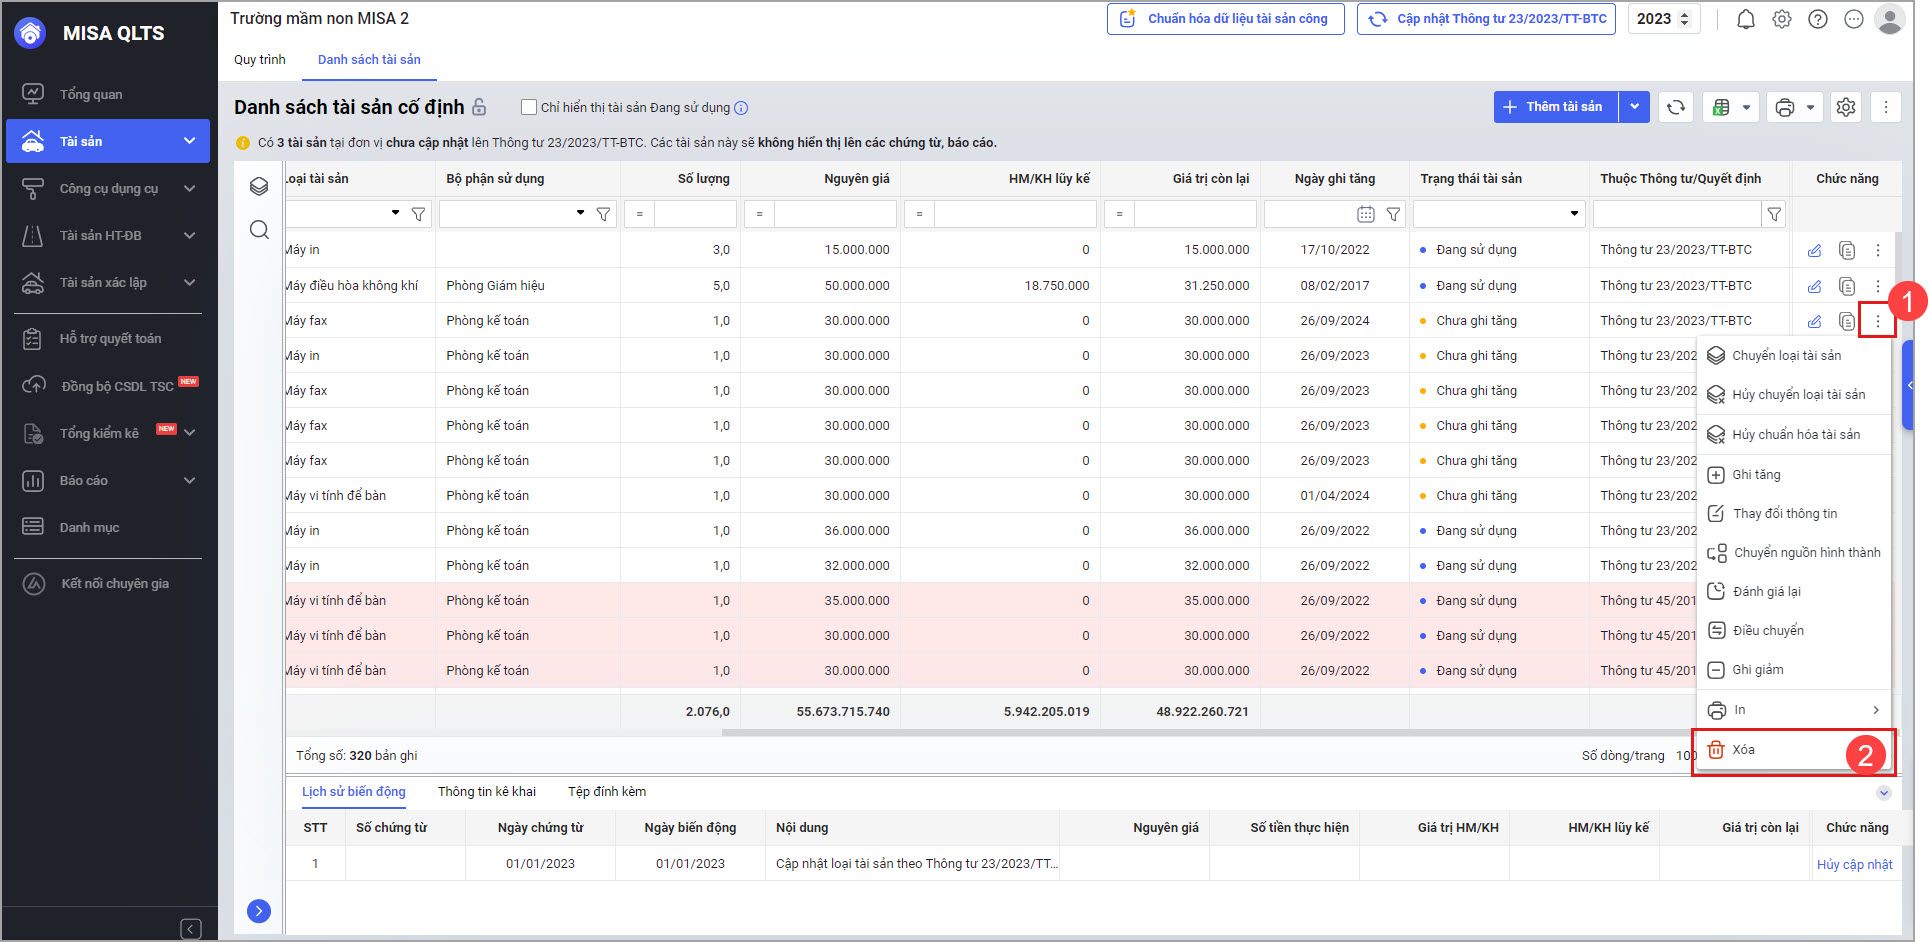Click the duplicate icon for Máy điều hòa row

pyautogui.click(x=1847, y=286)
